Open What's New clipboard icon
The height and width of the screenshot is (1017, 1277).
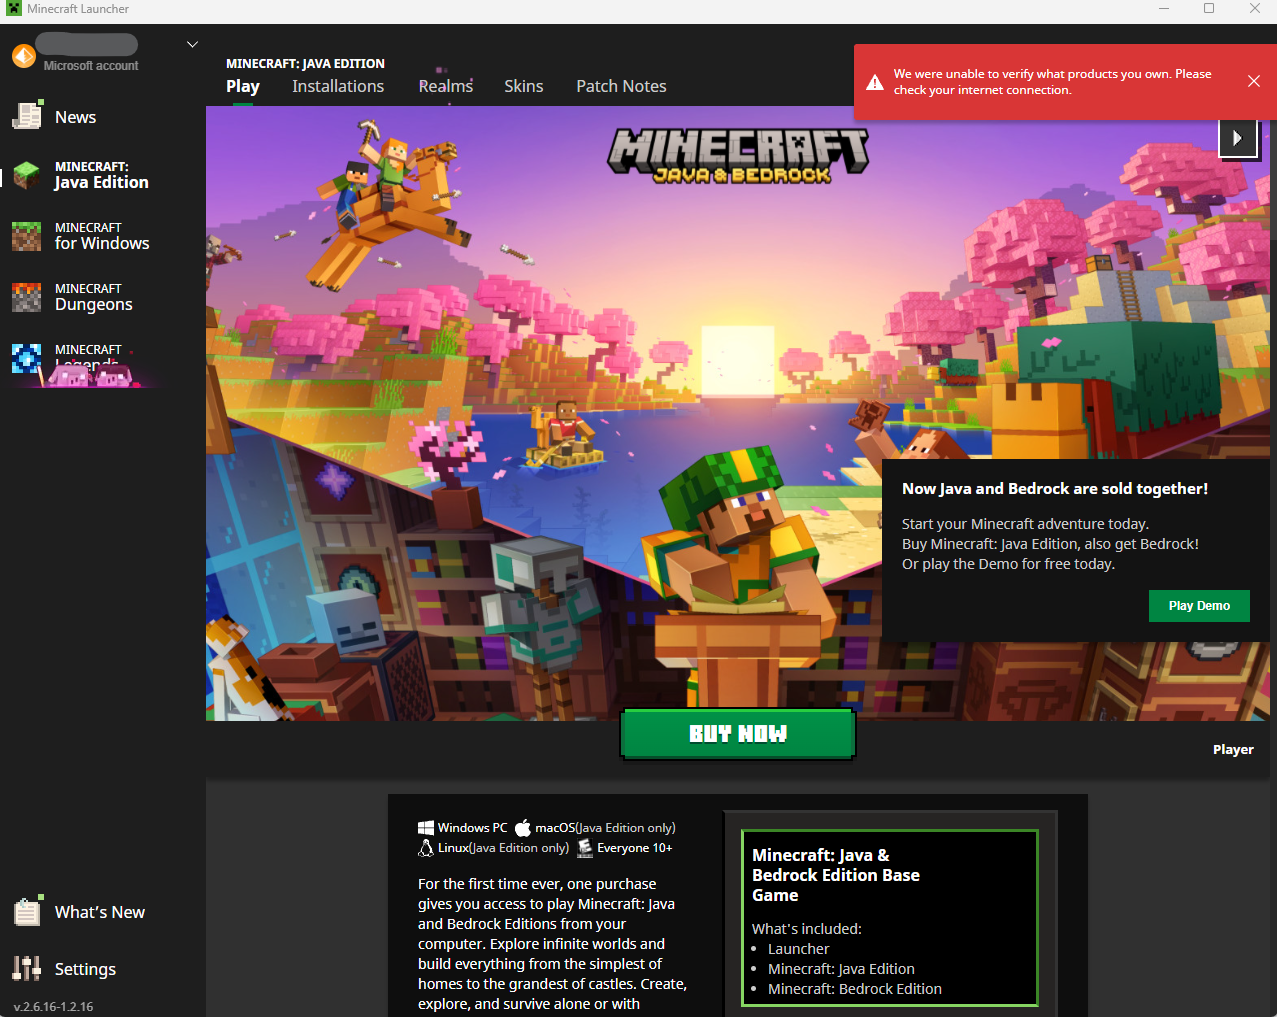pos(27,911)
